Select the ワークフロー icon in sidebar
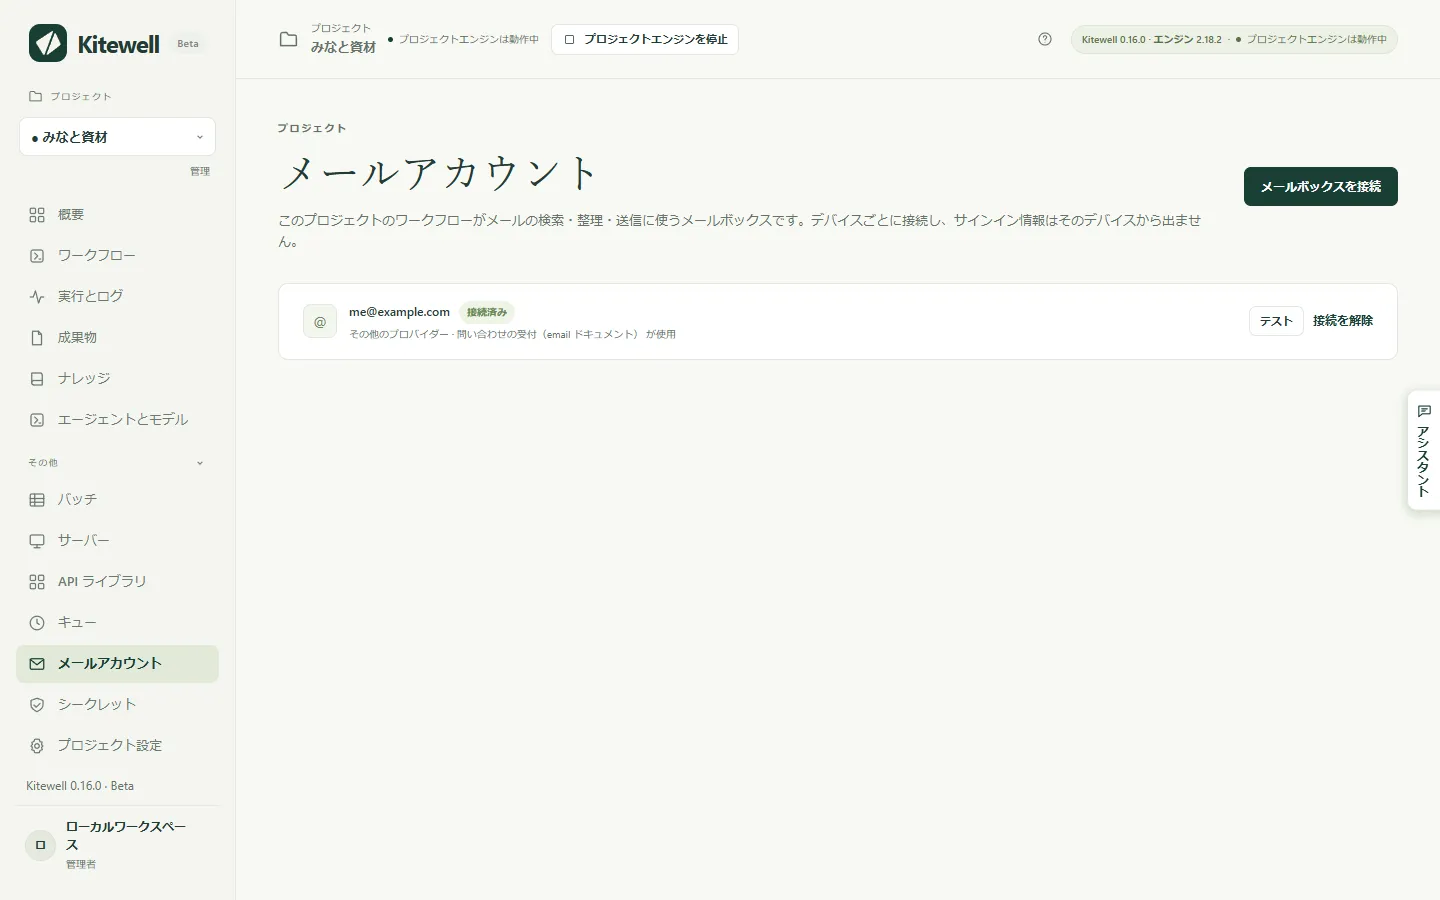Viewport: 1440px width, 900px height. click(37, 256)
